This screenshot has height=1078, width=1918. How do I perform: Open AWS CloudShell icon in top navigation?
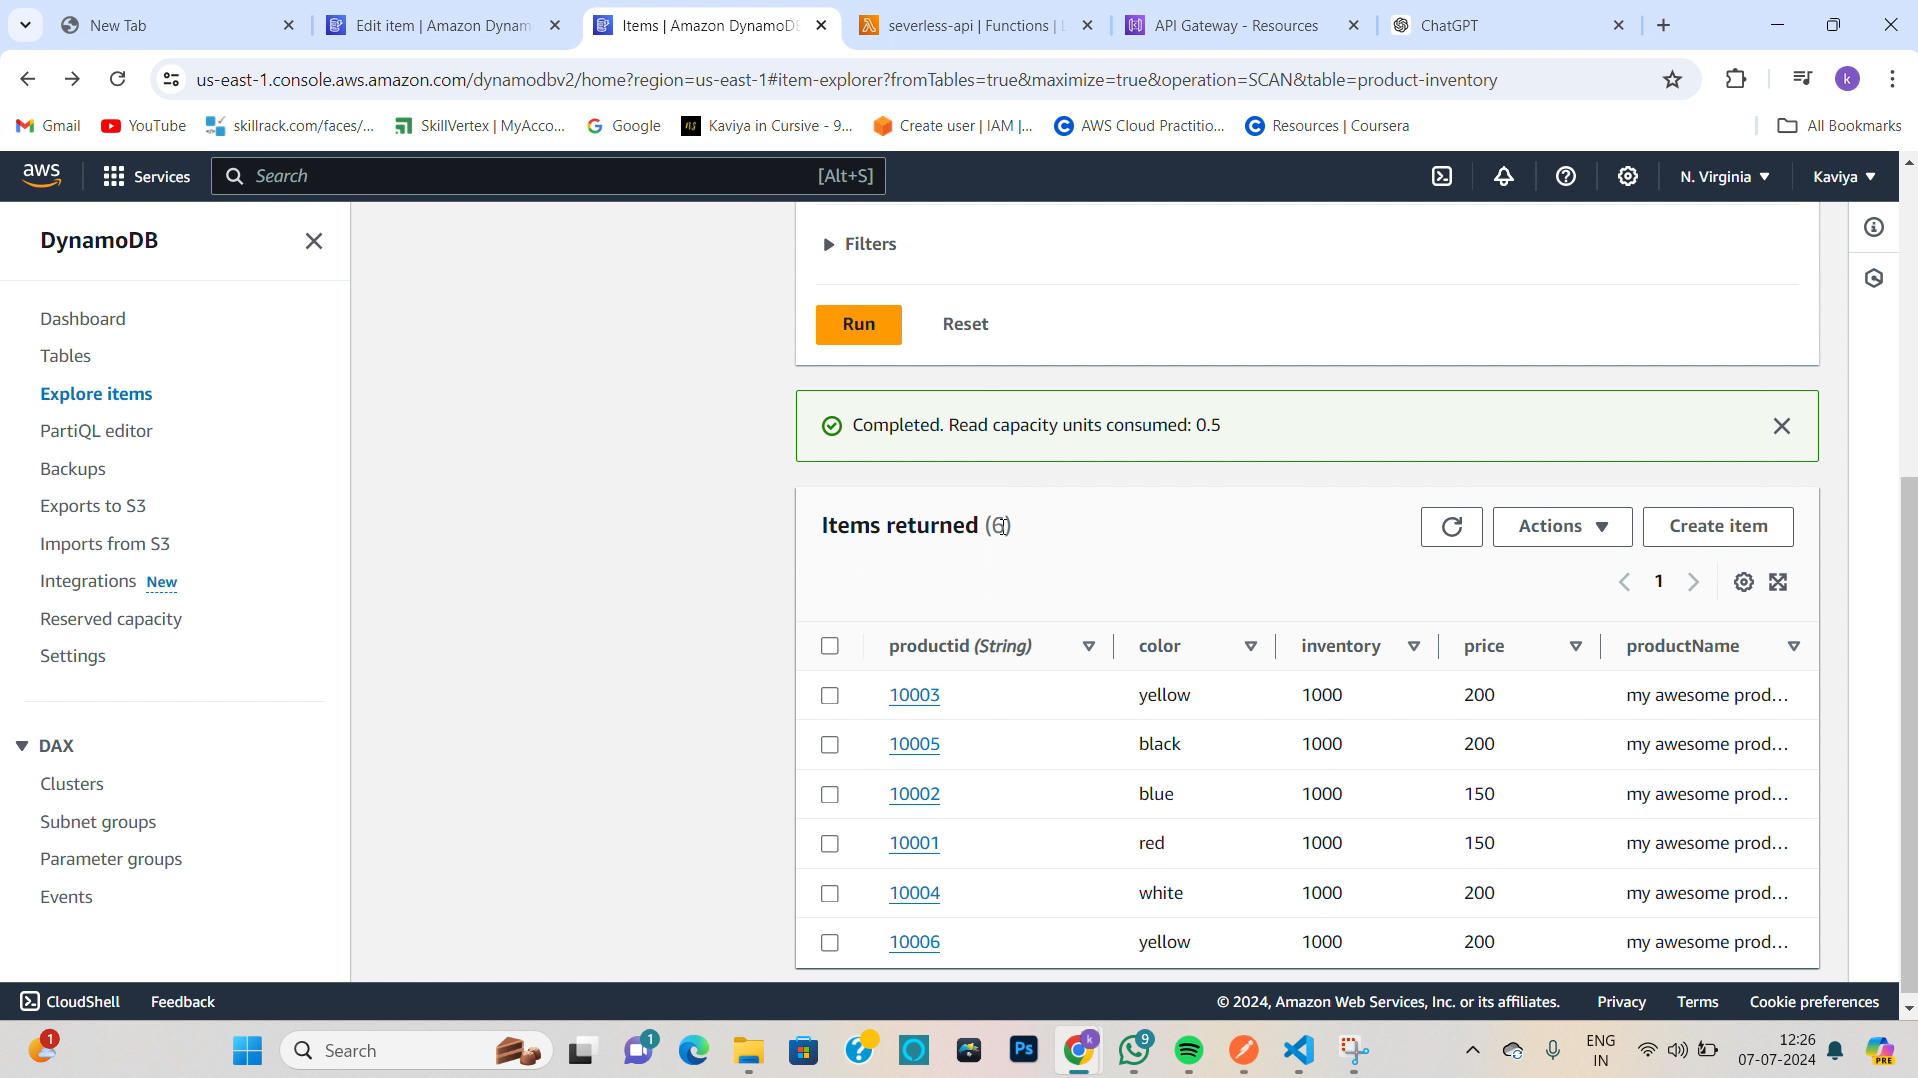point(1442,176)
